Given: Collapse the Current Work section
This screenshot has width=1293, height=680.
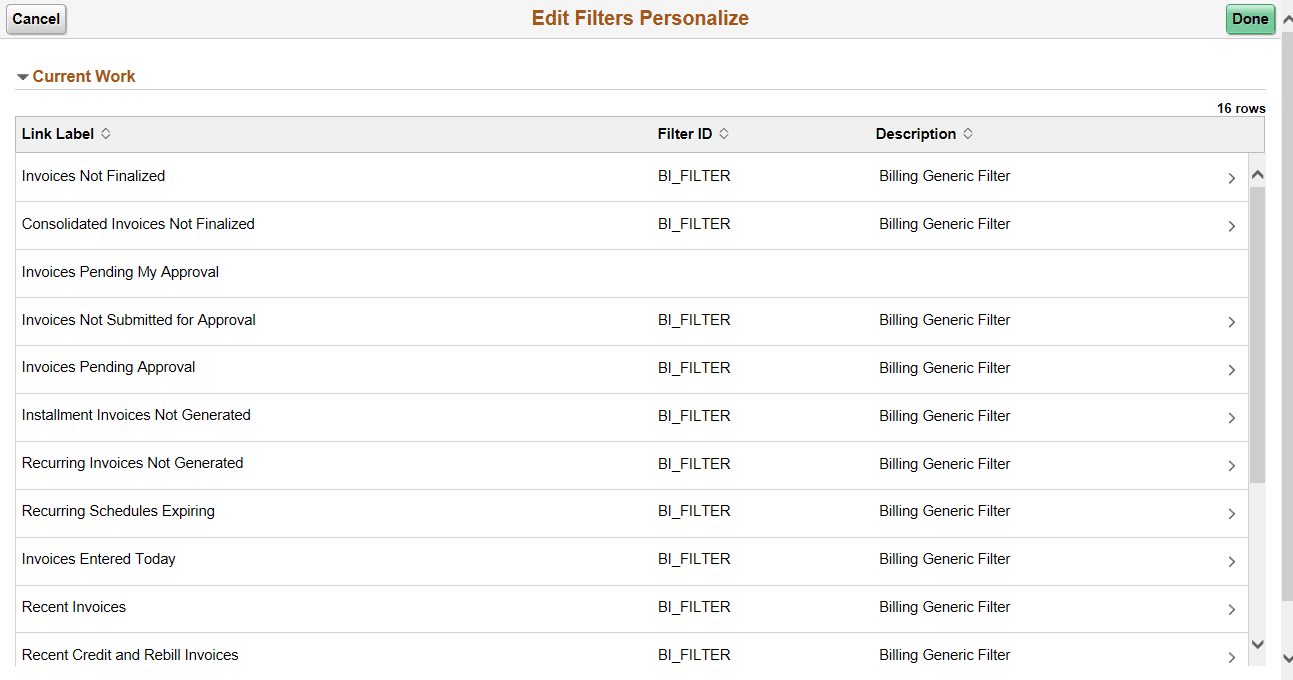Looking at the screenshot, I should (x=22, y=76).
